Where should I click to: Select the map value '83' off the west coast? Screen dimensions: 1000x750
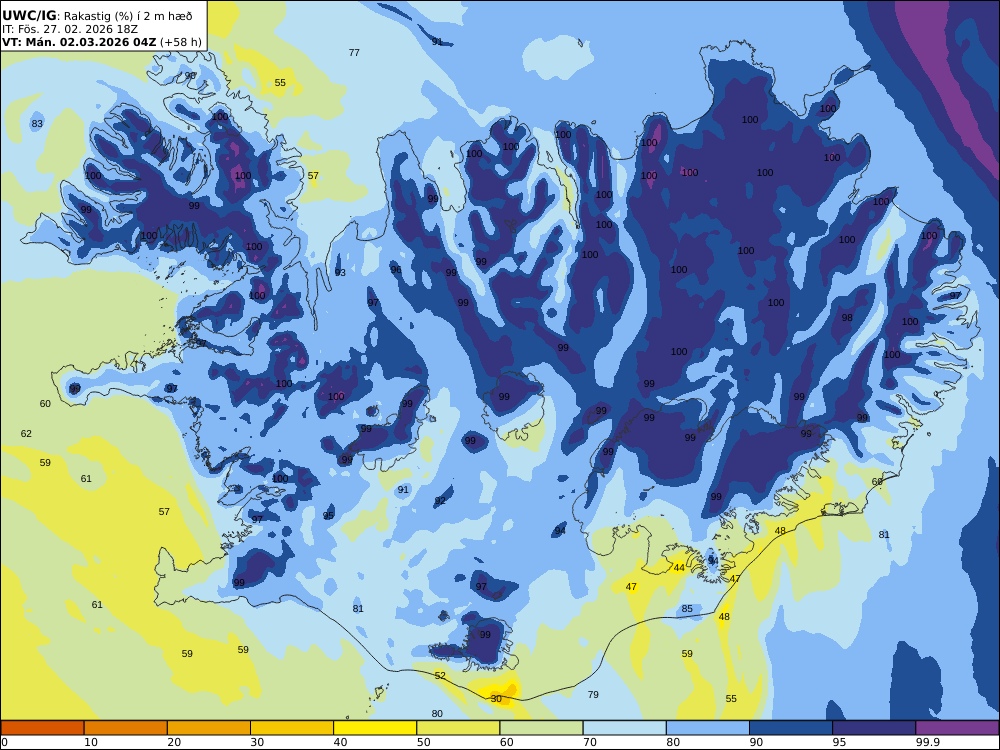[37, 124]
